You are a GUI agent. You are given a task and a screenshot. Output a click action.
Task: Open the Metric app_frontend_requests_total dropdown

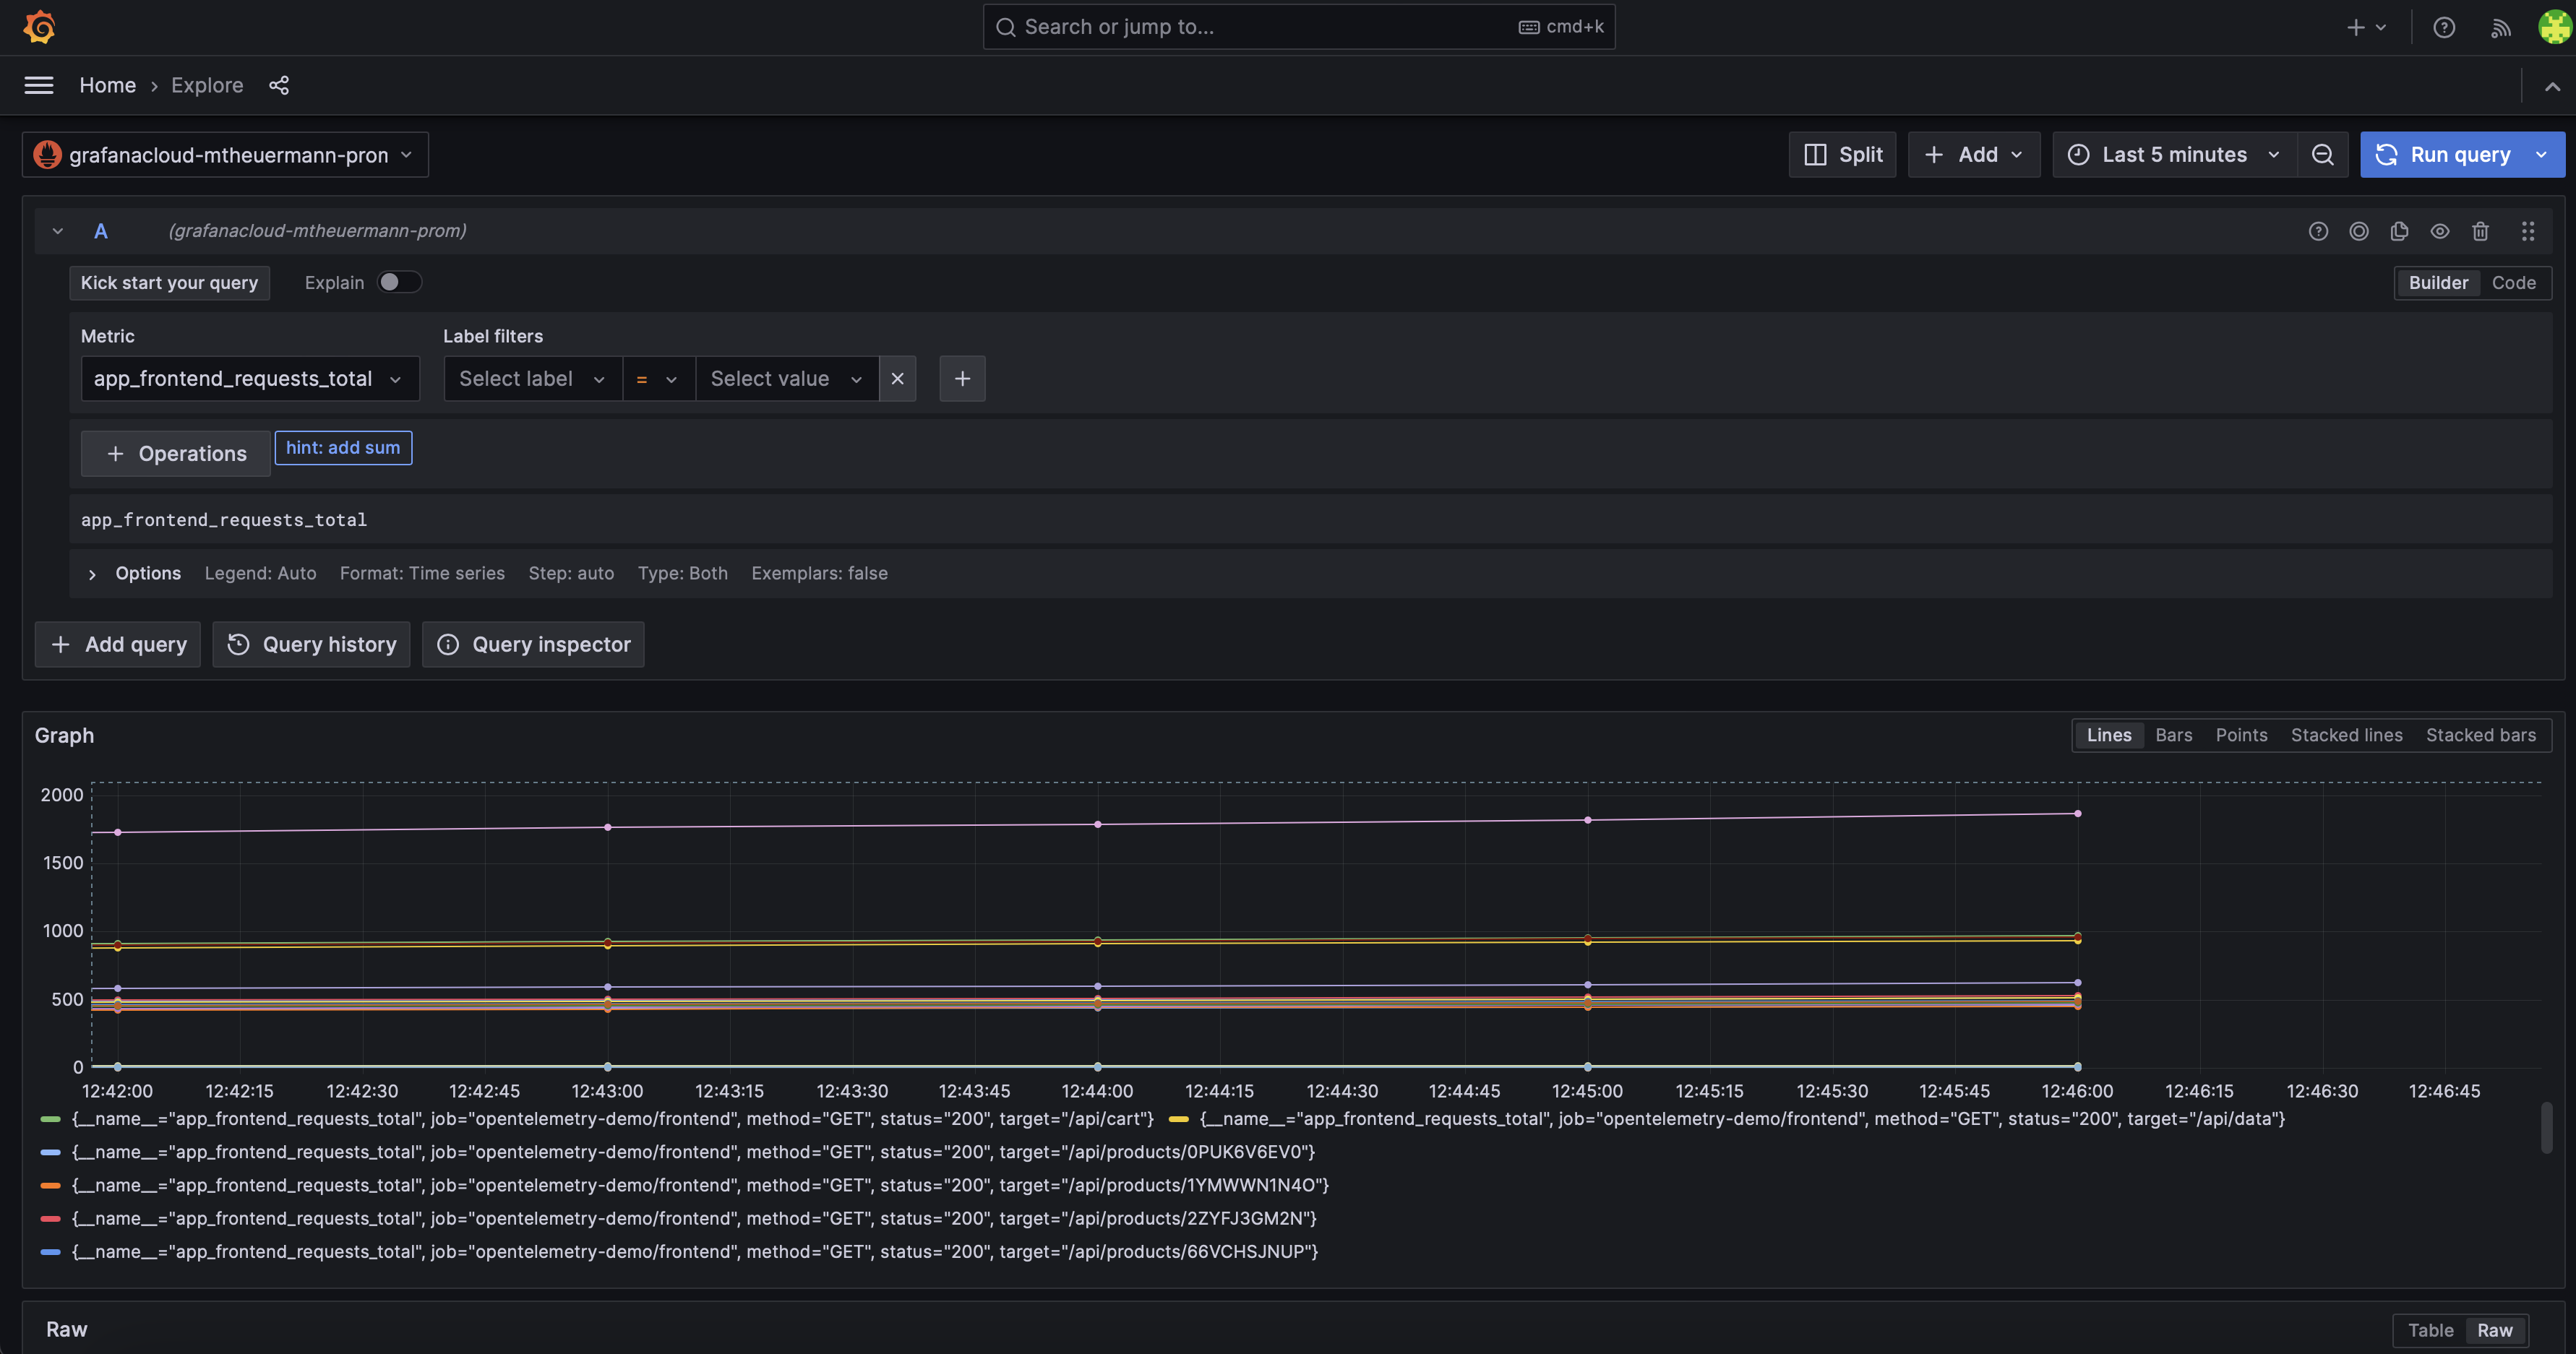pyautogui.click(x=250, y=378)
